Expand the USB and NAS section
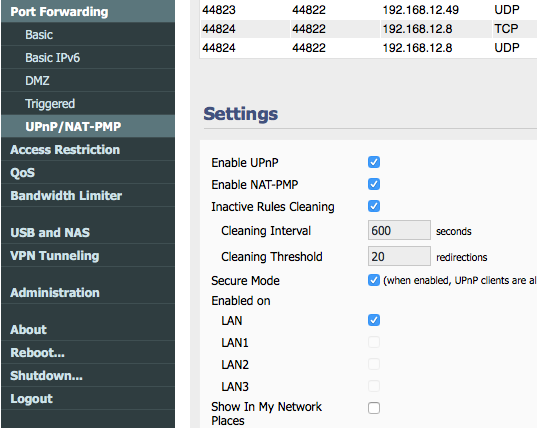Viewport: 537px width, 428px height. point(50,232)
